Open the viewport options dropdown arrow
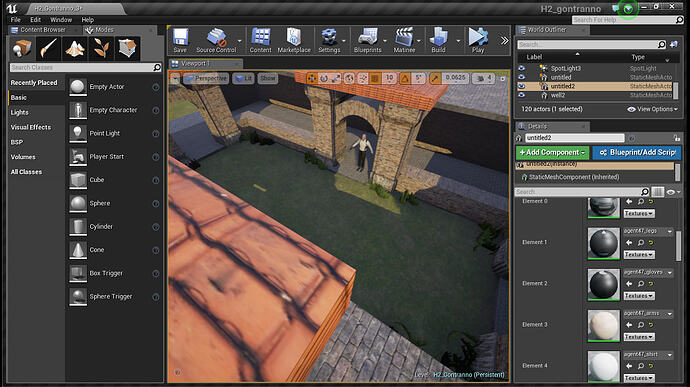This screenshot has width=690, height=387. point(175,79)
